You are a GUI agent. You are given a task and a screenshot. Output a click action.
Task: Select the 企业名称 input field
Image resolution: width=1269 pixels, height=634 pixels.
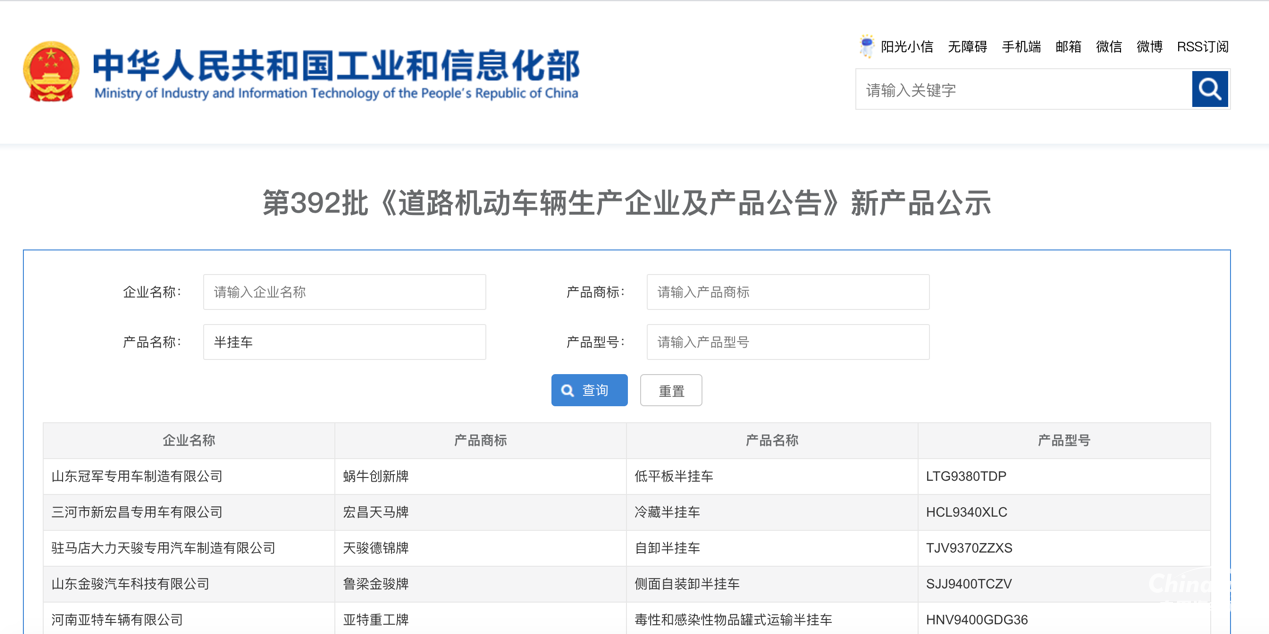(344, 291)
